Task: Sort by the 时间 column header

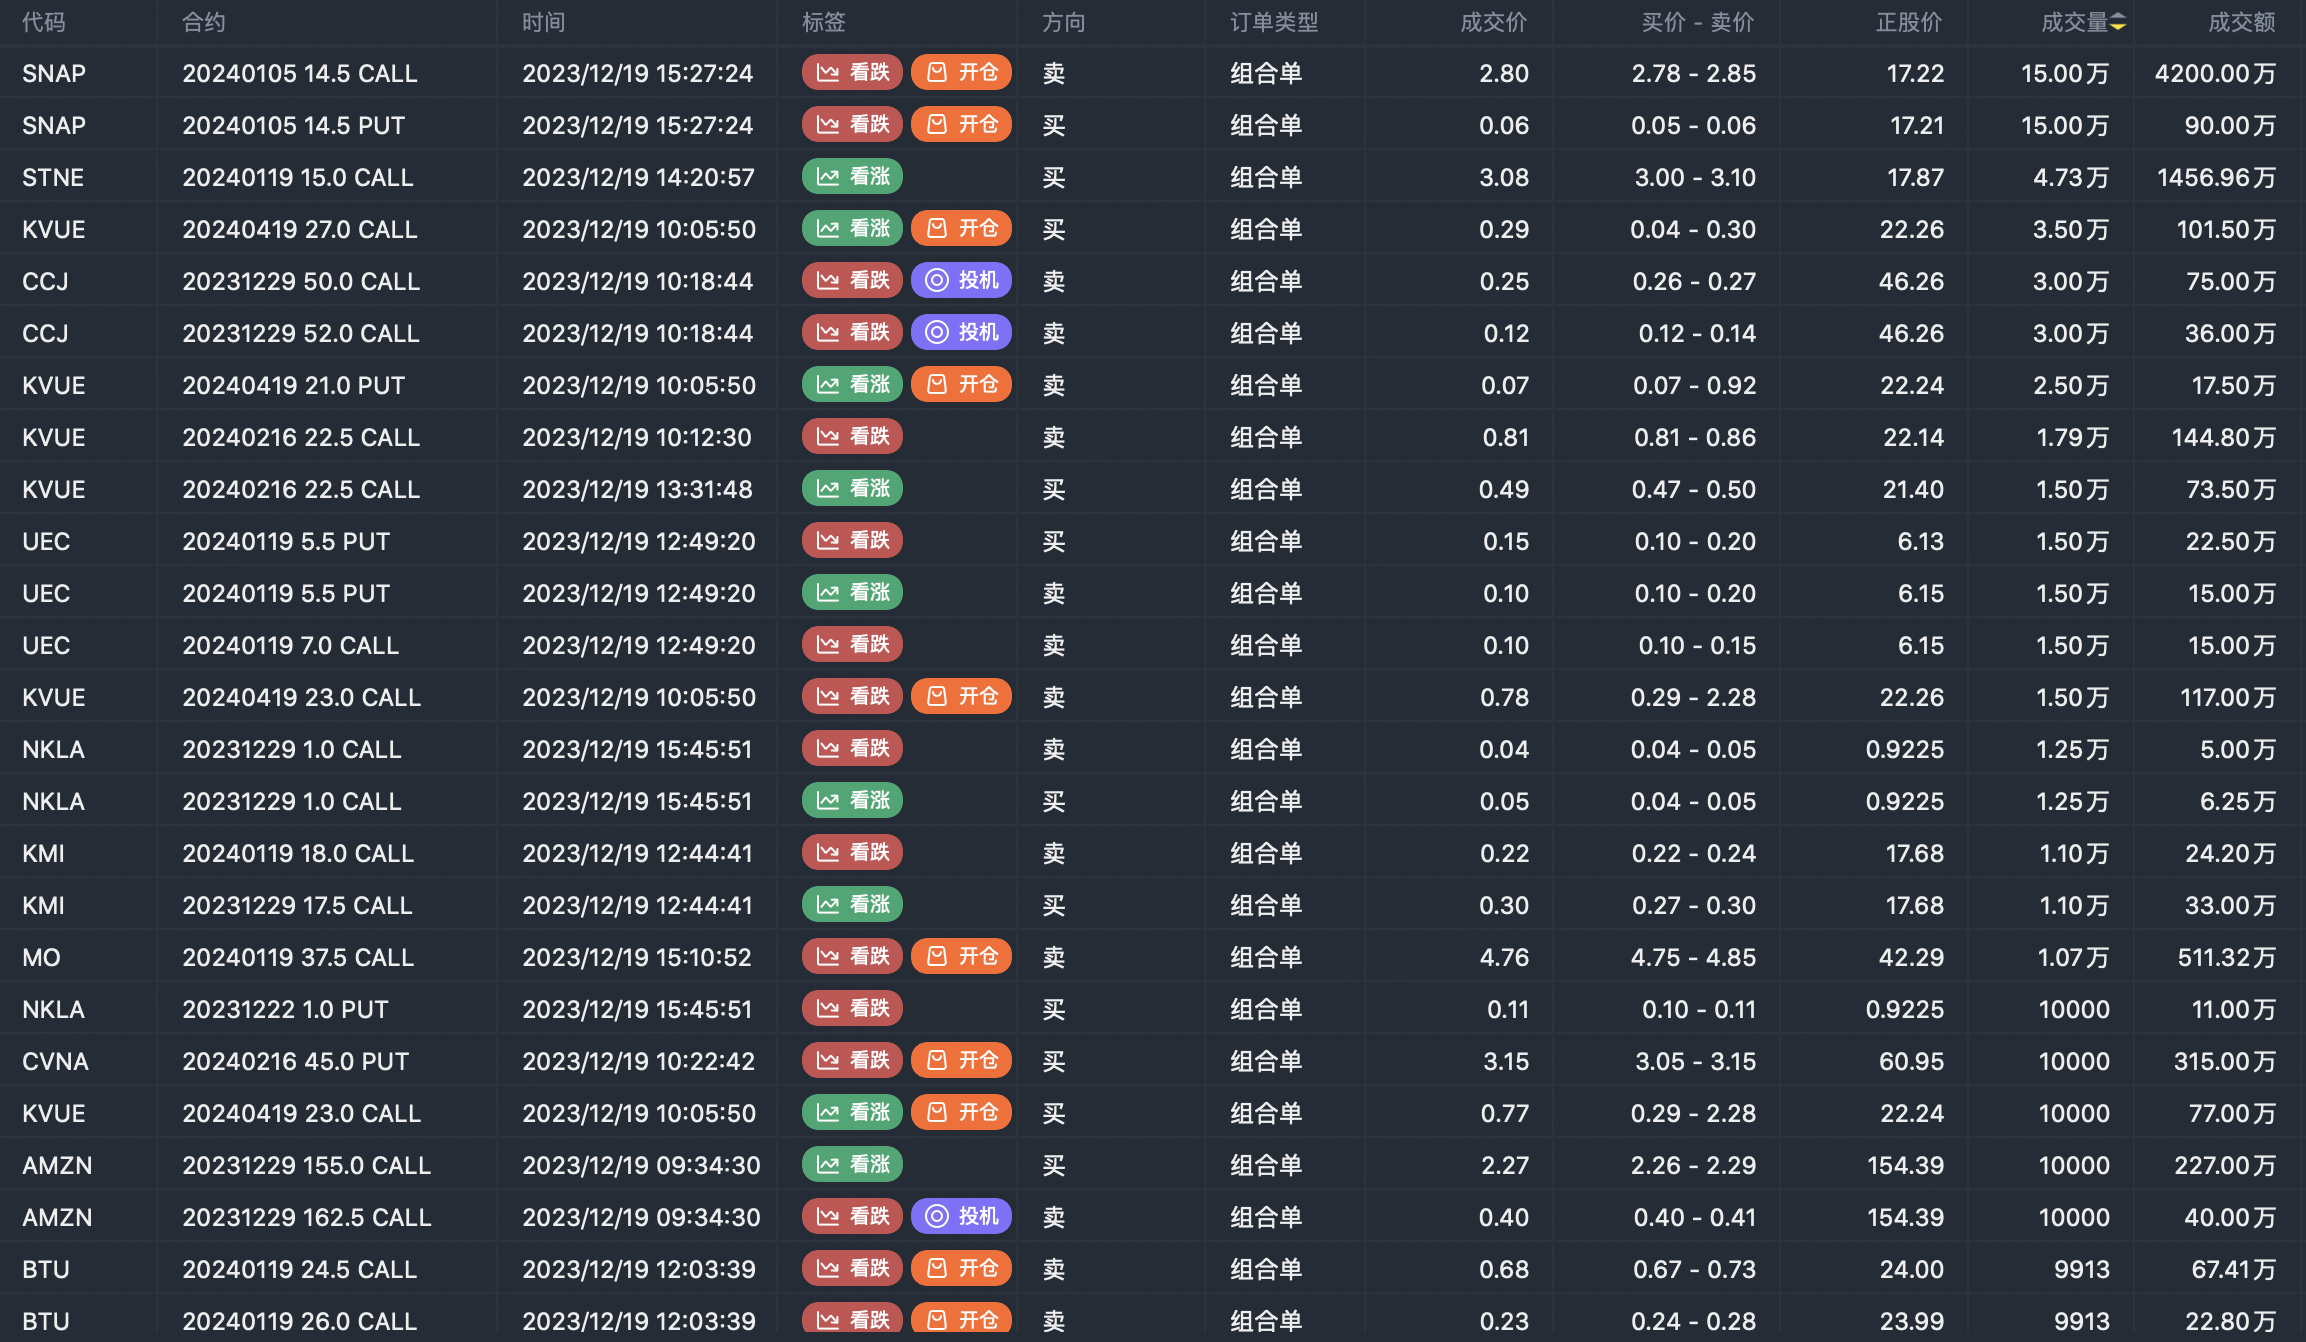Action: pos(543,22)
